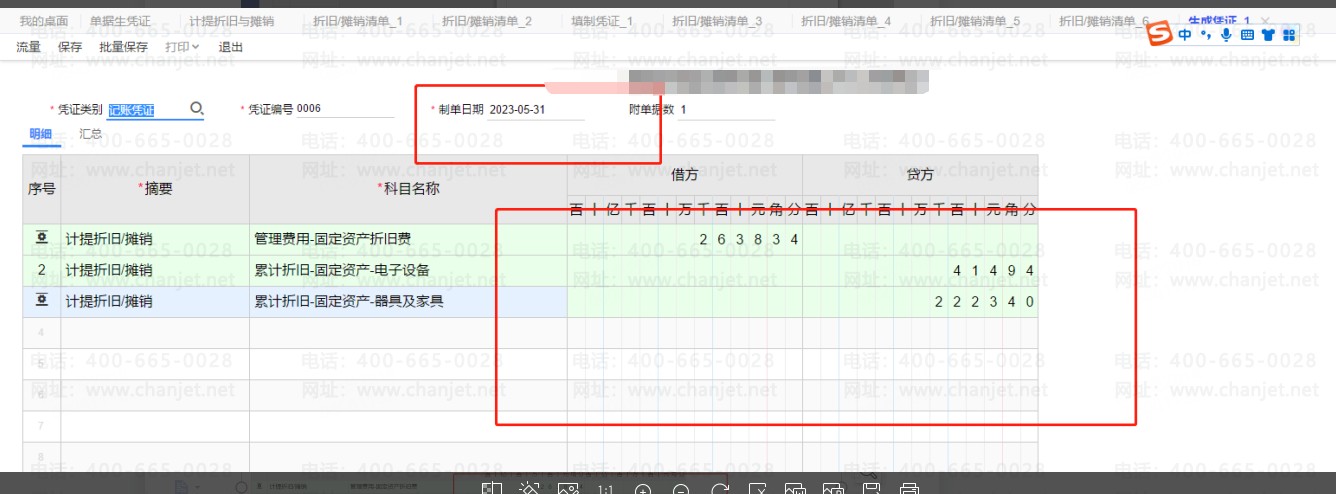Click the Sogou input method S logo

click(1160, 34)
